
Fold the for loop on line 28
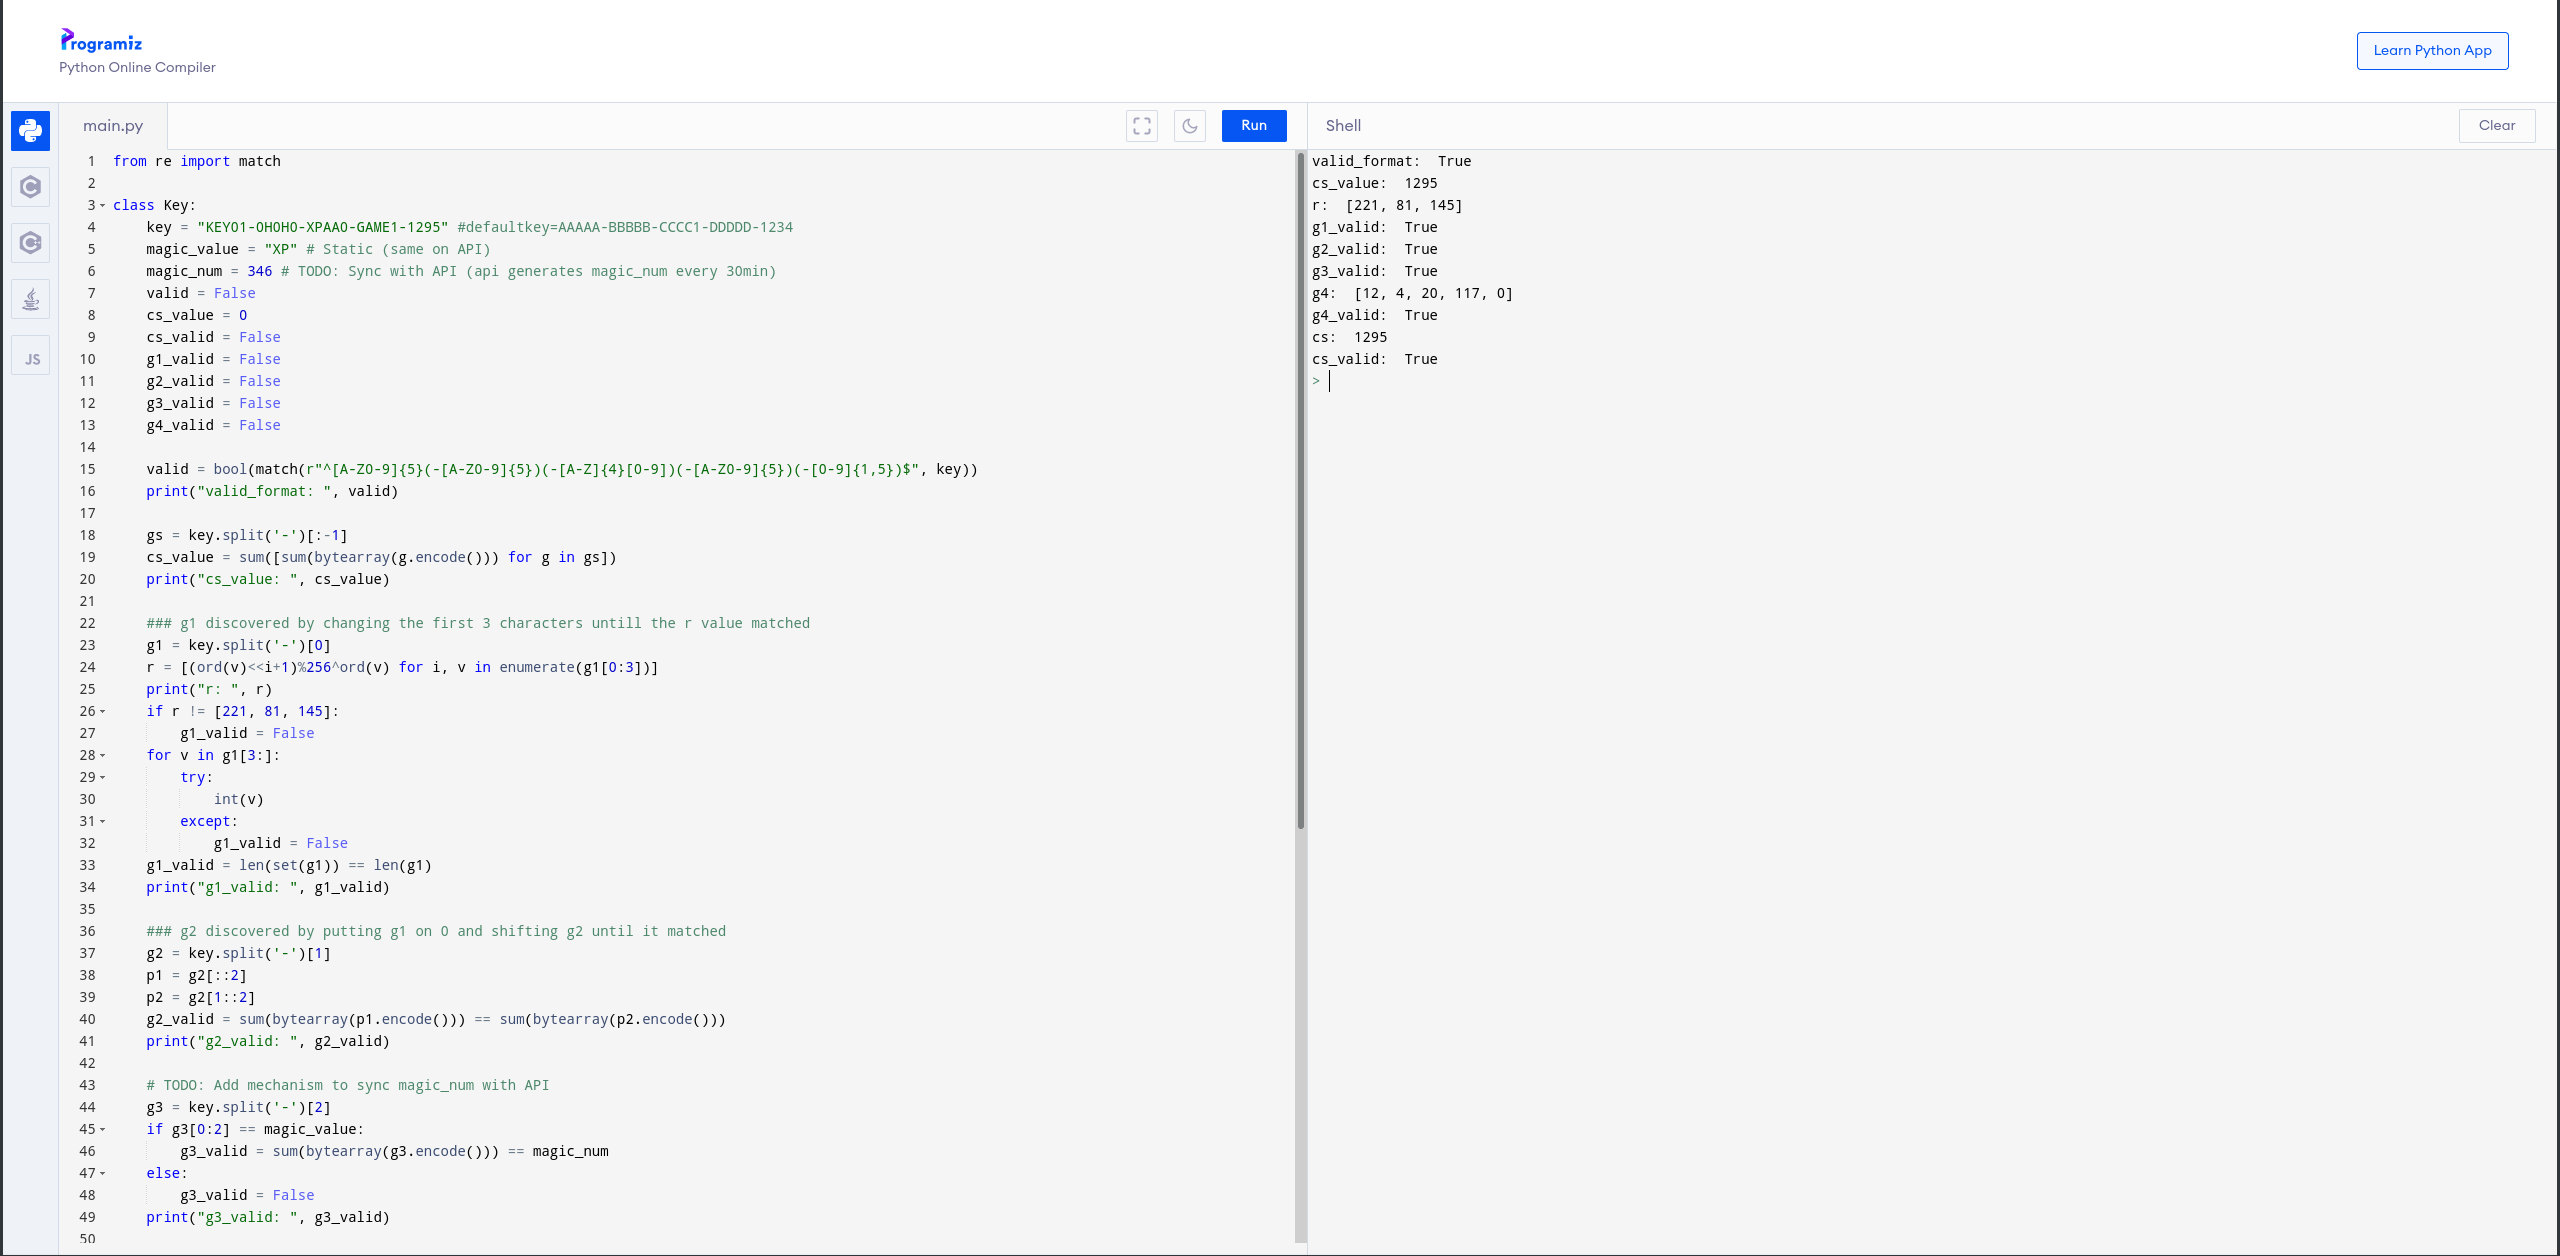click(x=102, y=756)
